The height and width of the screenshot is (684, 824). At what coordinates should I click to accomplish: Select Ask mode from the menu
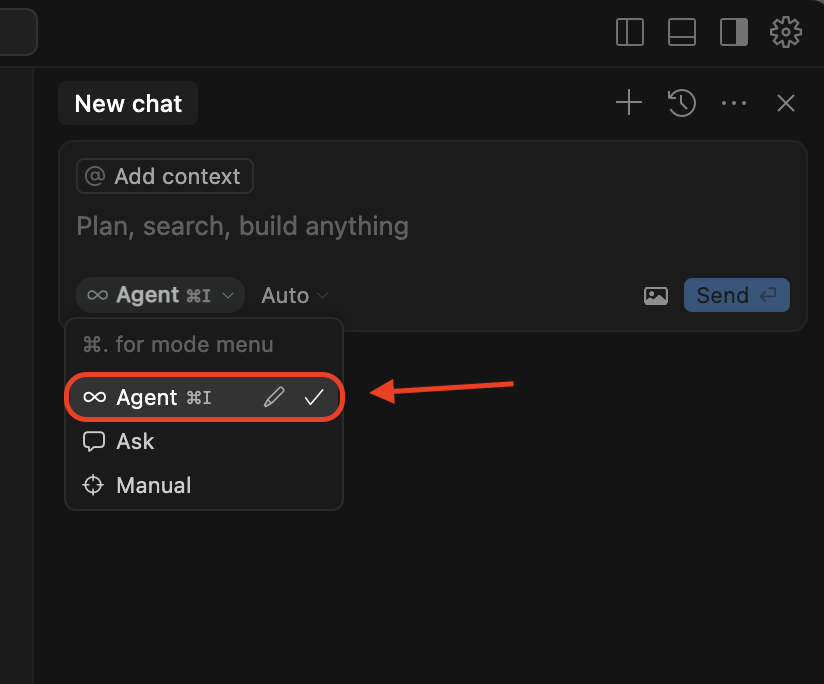[x=135, y=441]
